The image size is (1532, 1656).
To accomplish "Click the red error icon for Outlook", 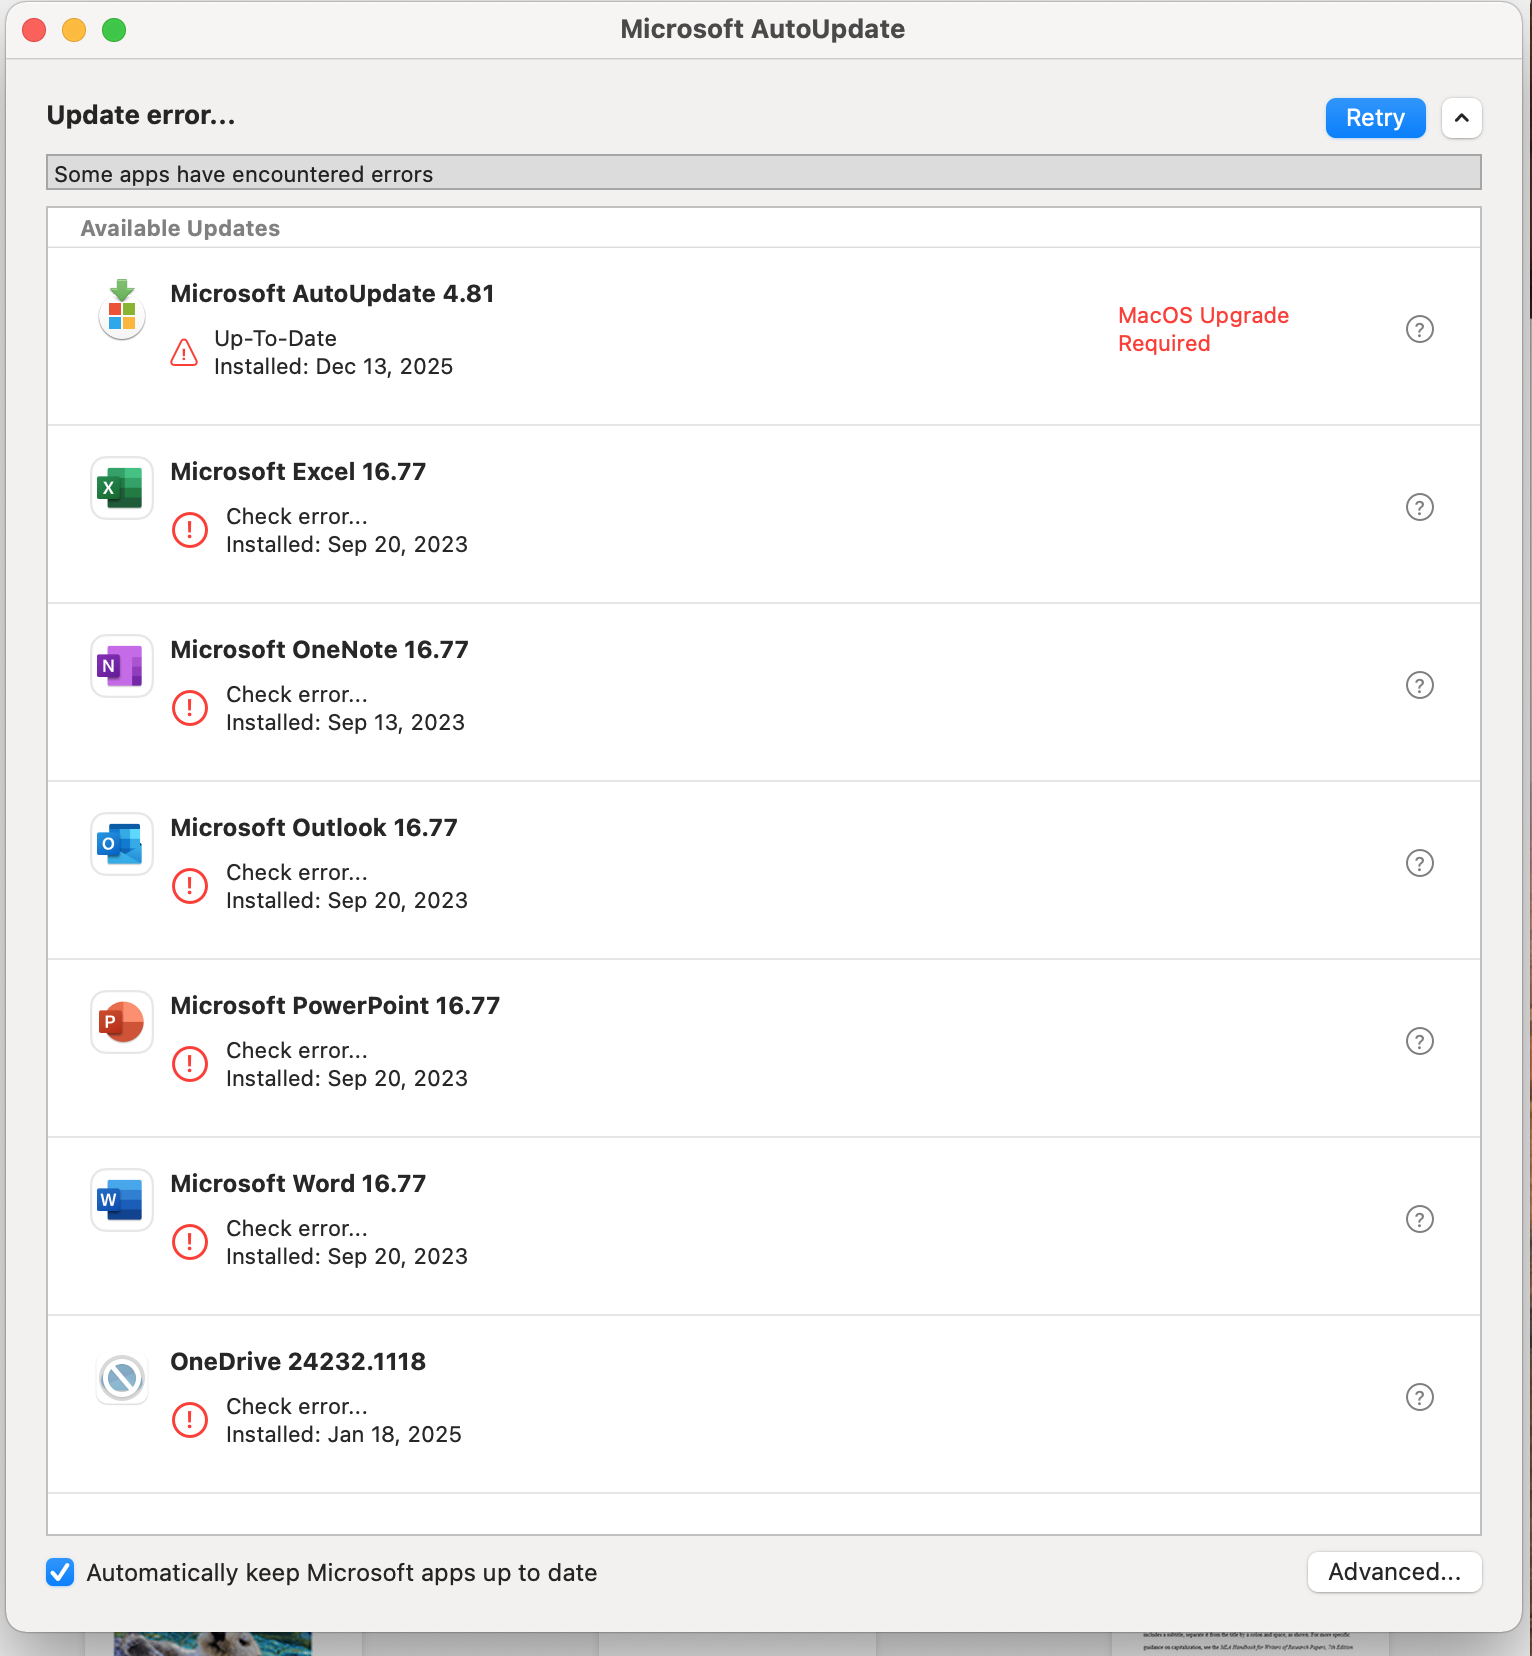I will (190, 886).
